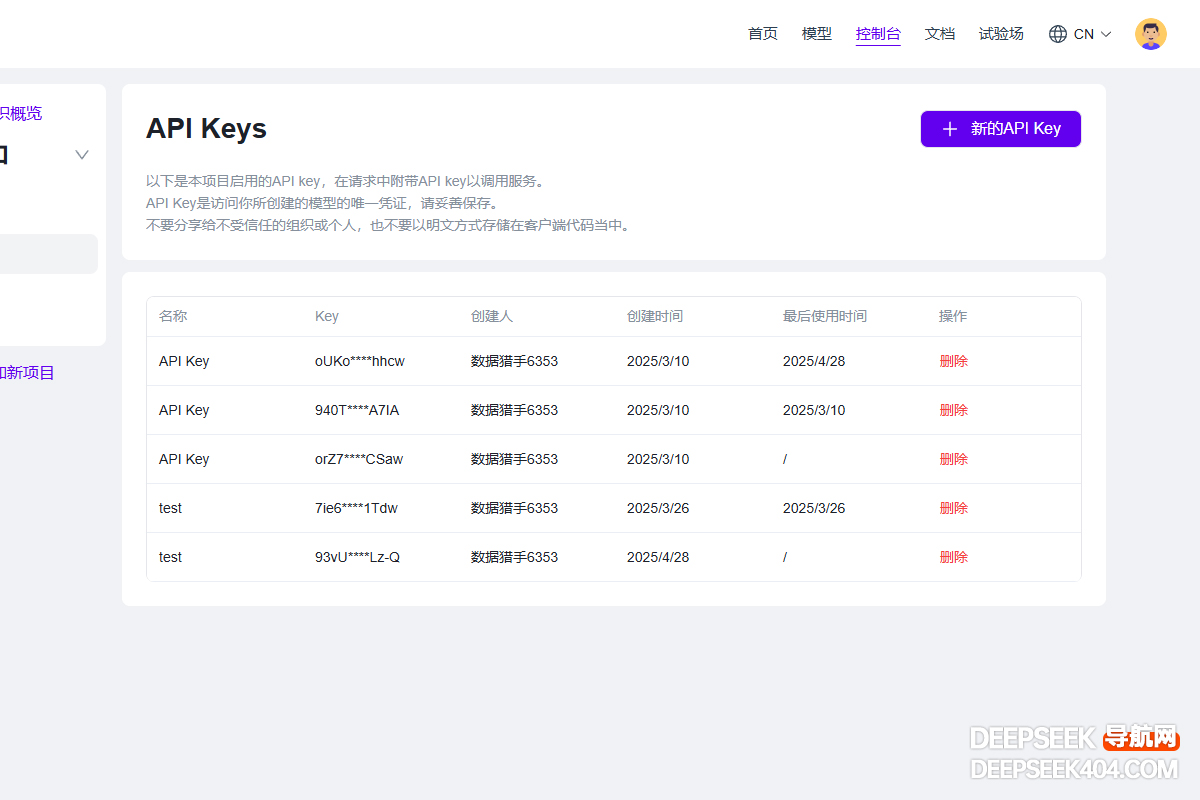Delete the key orZ7****CSaw
1200x800 pixels.
pos(953,459)
